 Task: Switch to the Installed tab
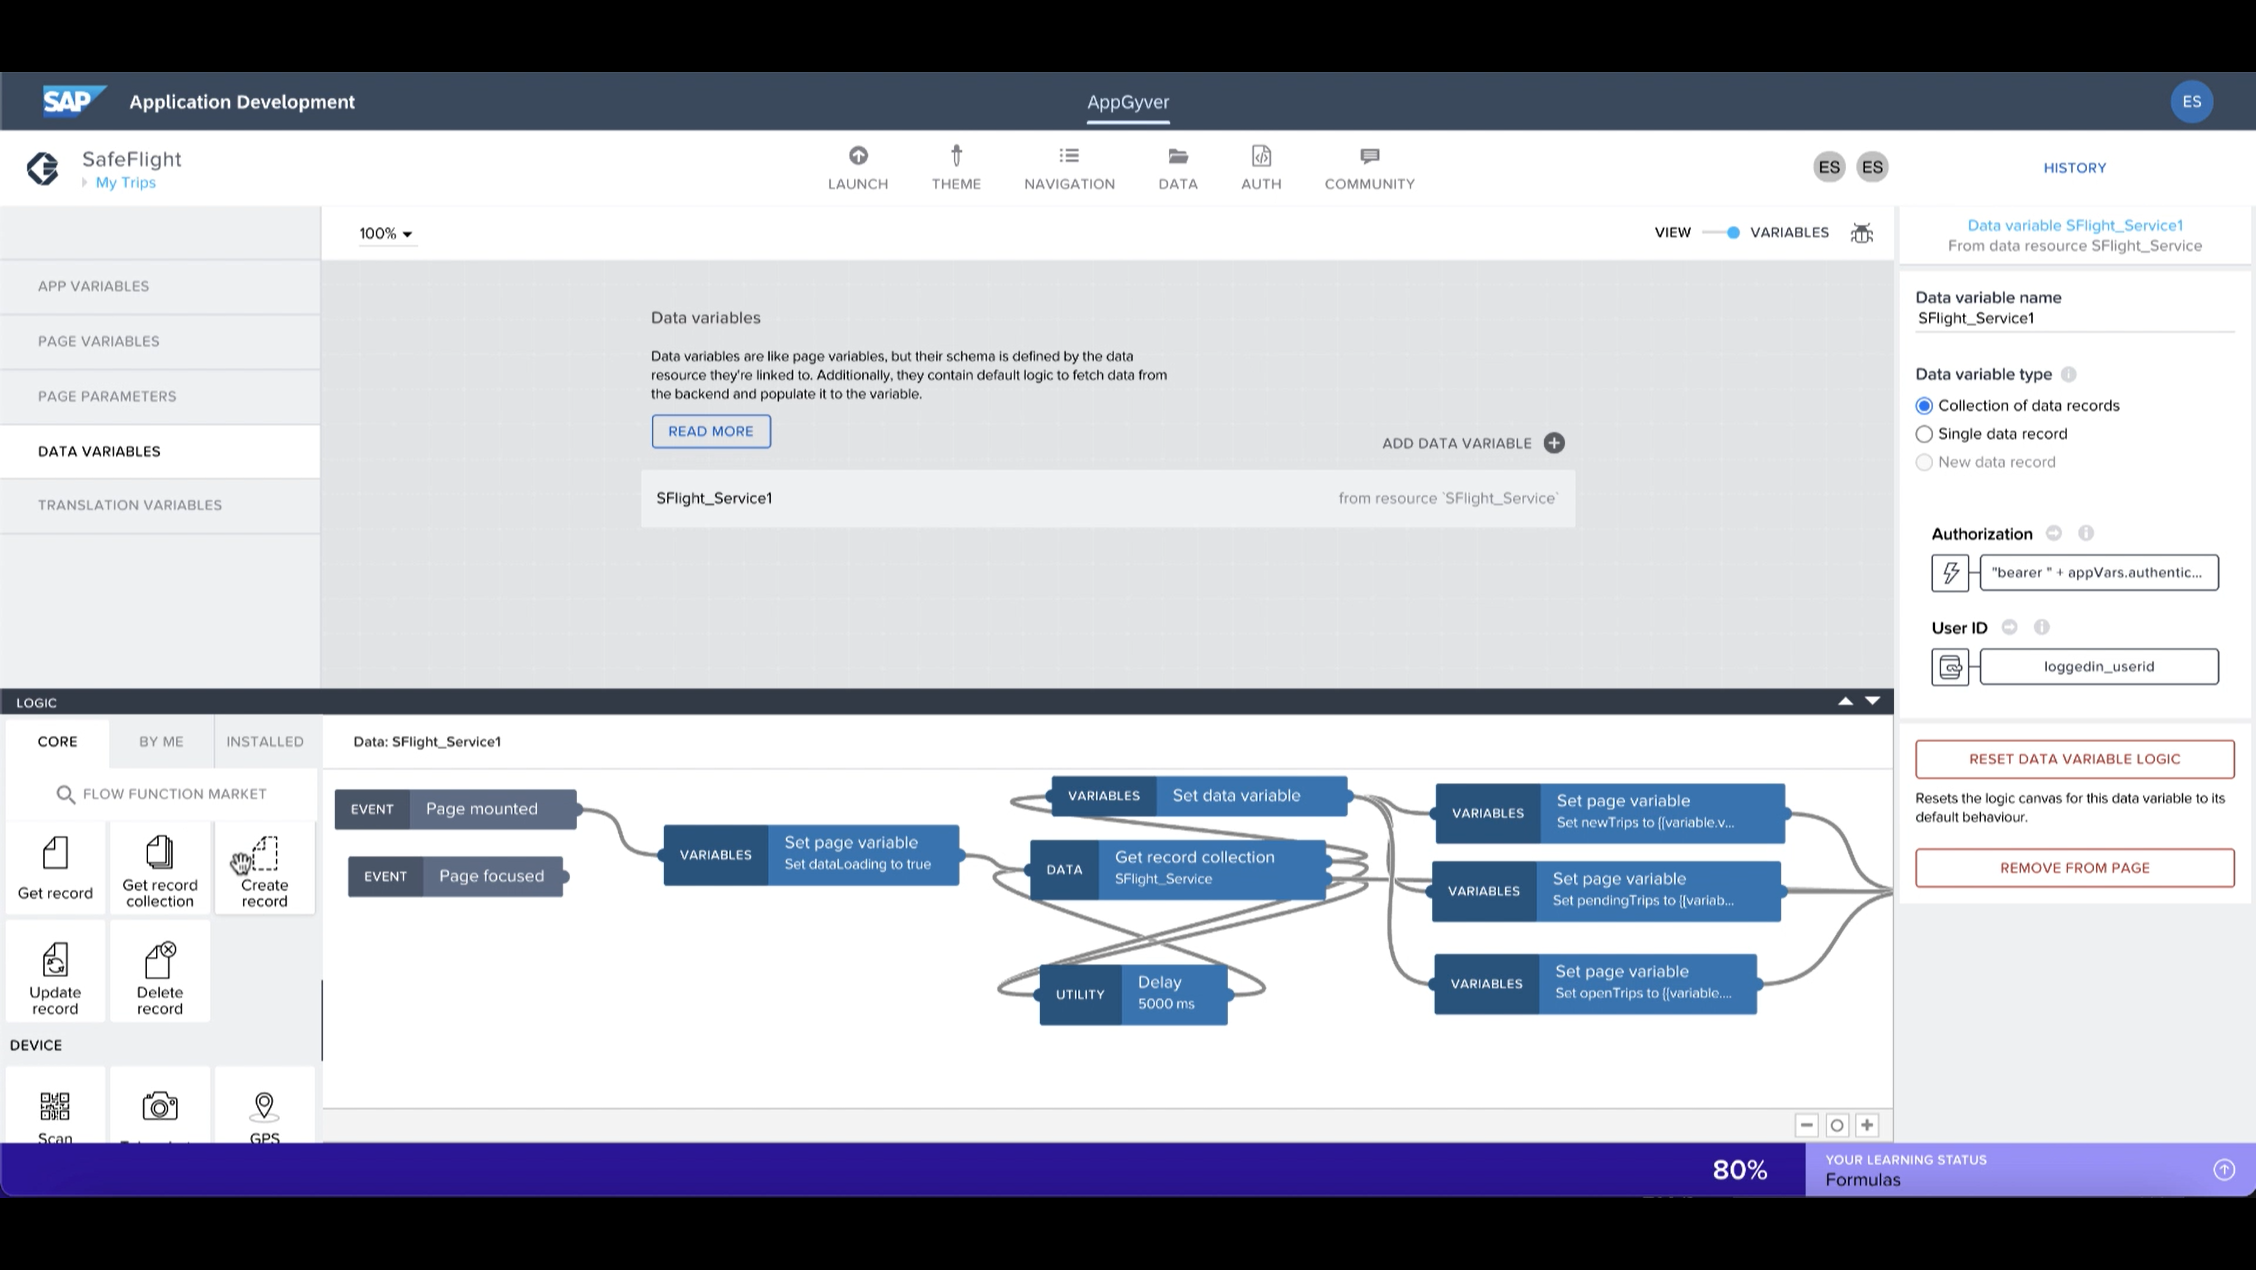(265, 742)
